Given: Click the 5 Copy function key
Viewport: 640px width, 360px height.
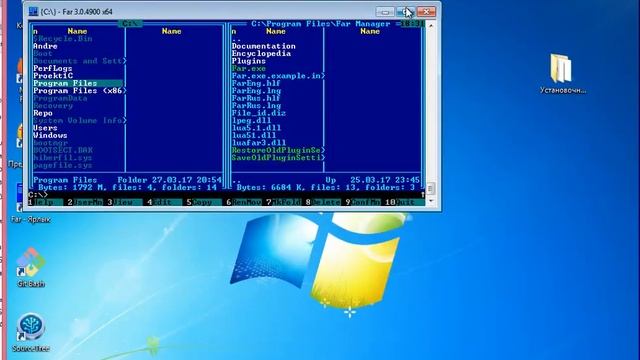Looking at the screenshot, I should pyautogui.click(x=204, y=202).
